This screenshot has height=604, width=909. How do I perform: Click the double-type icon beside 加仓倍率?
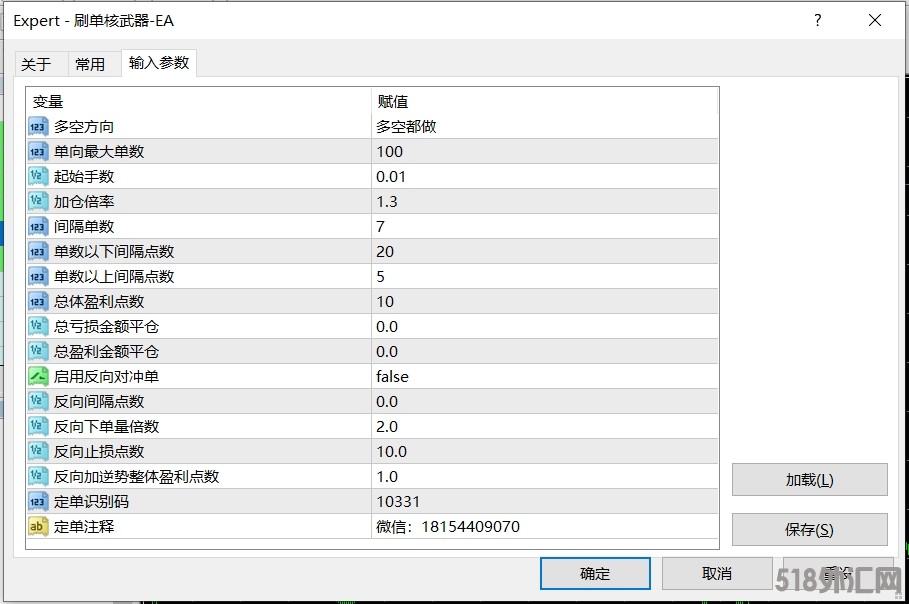(x=38, y=202)
